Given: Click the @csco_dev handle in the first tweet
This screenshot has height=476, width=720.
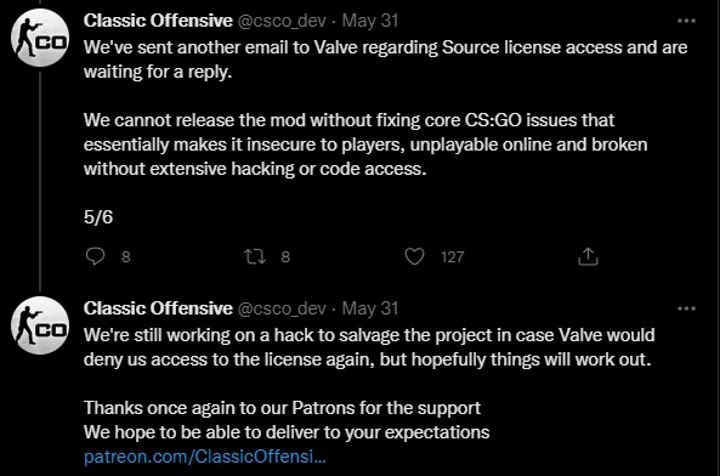Looking at the screenshot, I should point(281,21).
